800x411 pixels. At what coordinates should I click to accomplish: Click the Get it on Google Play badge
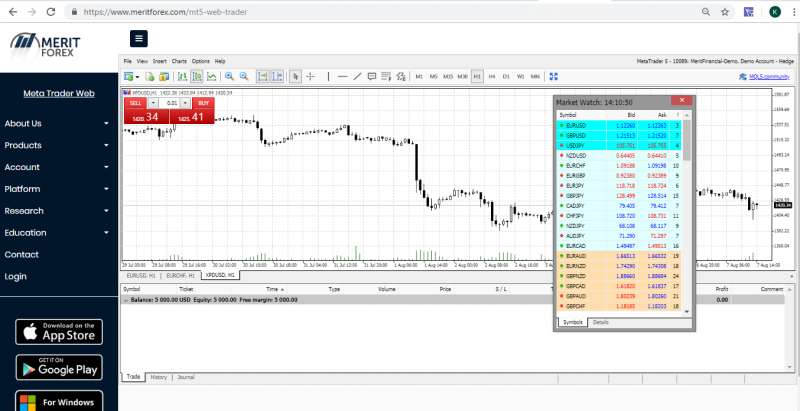(59, 368)
